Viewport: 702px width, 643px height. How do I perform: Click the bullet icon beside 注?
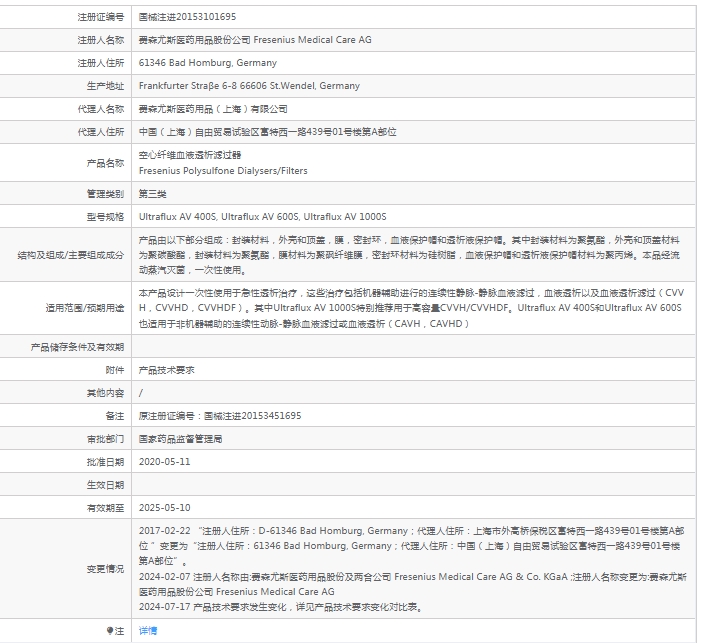pyautogui.click(x=110, y=631)
